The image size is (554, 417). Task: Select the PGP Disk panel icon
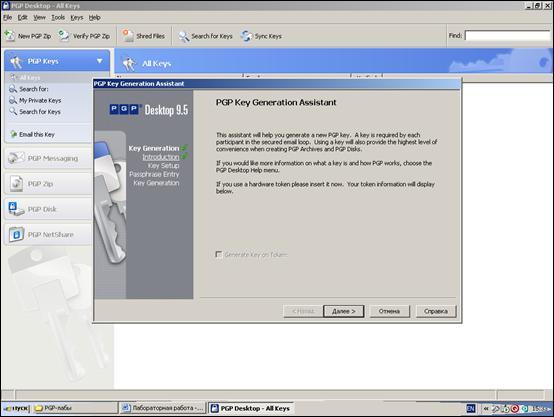coord(16,209)
